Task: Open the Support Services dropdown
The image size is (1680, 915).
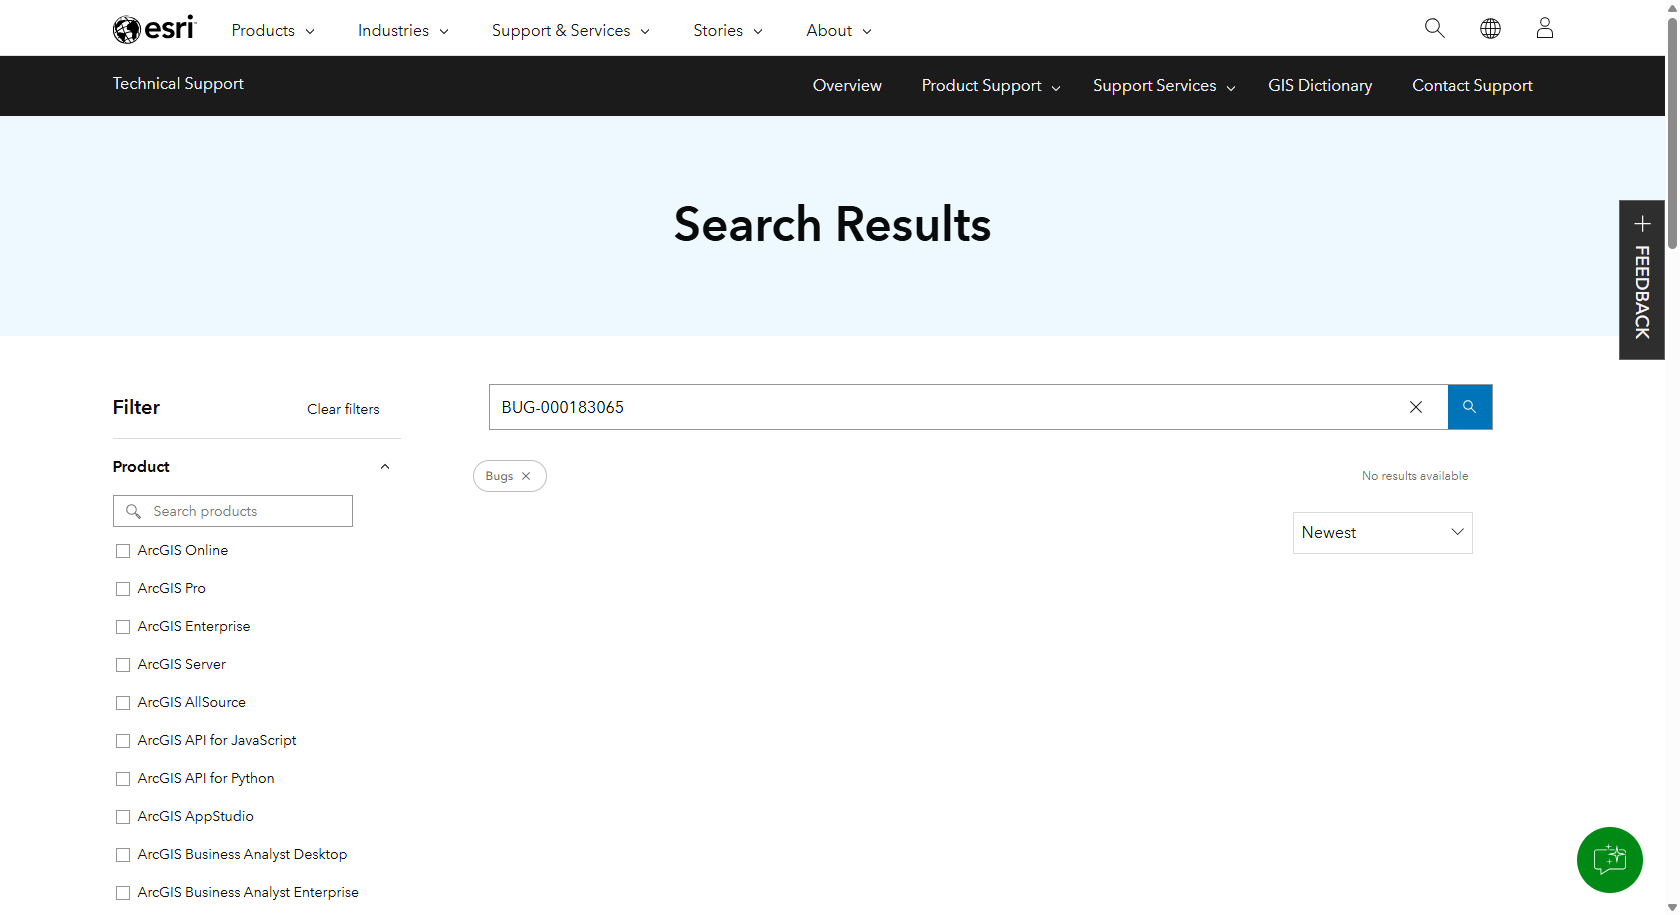Action: [1164, 86]
